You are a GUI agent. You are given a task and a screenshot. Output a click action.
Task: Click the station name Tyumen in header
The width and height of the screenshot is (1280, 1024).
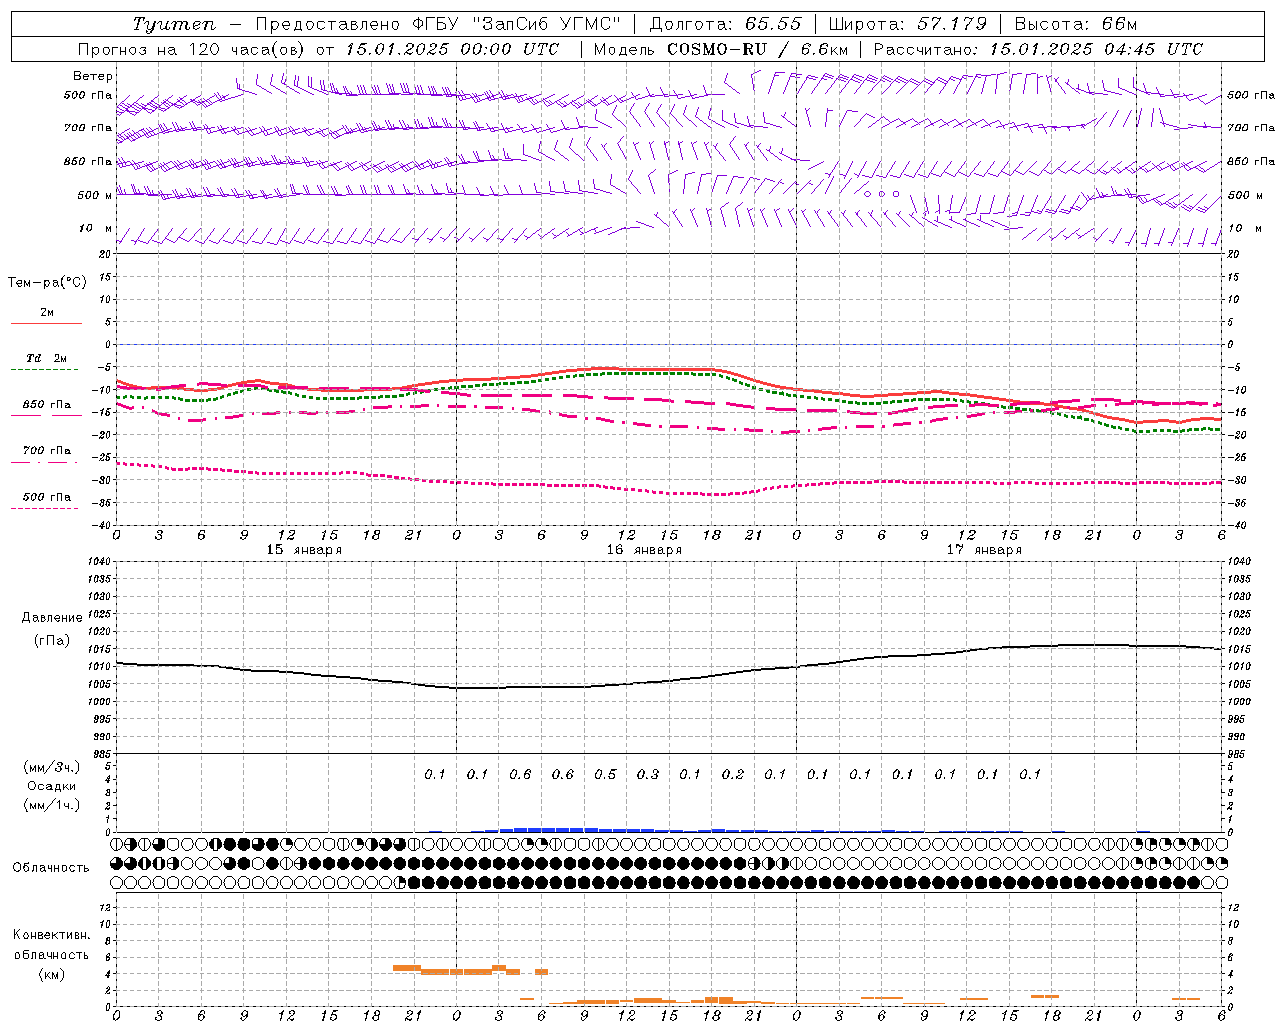(173, 24)
